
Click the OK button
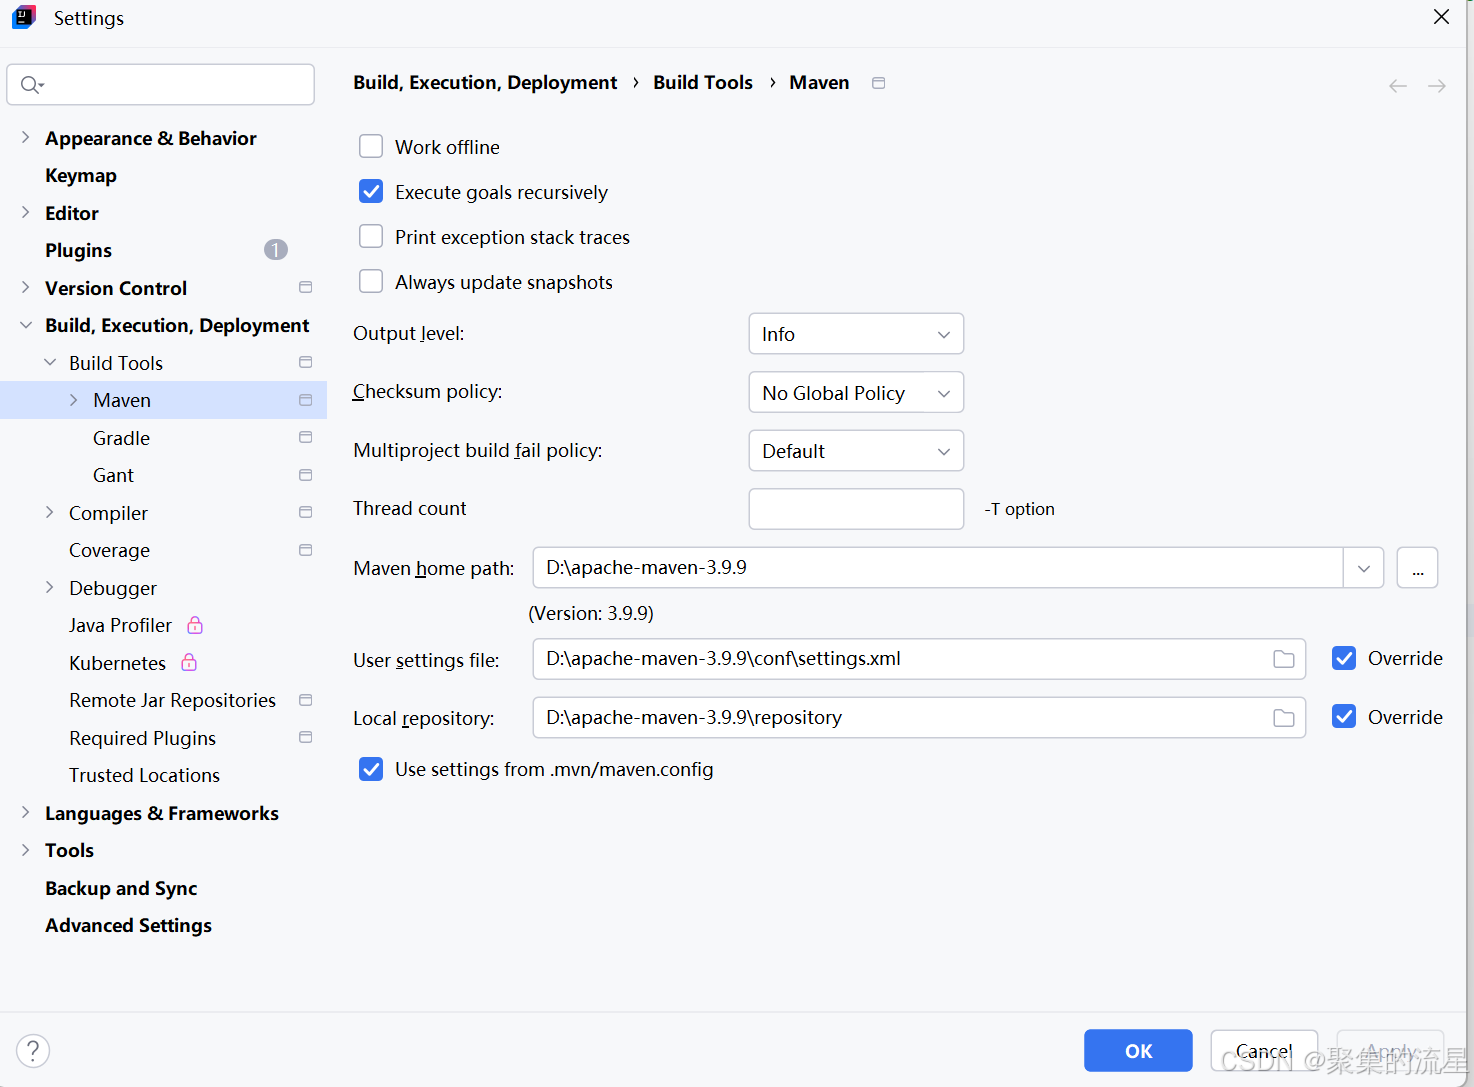tap(1138, 1050)
